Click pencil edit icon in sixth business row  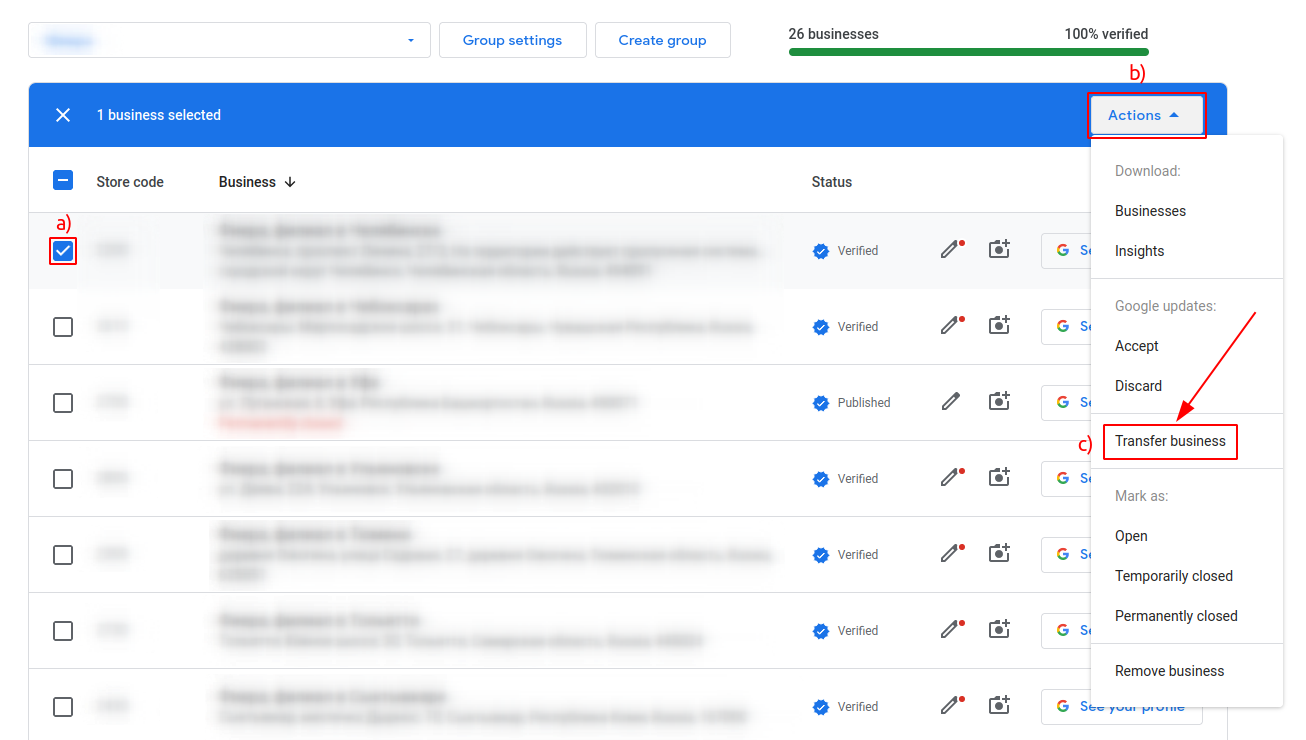951,630
